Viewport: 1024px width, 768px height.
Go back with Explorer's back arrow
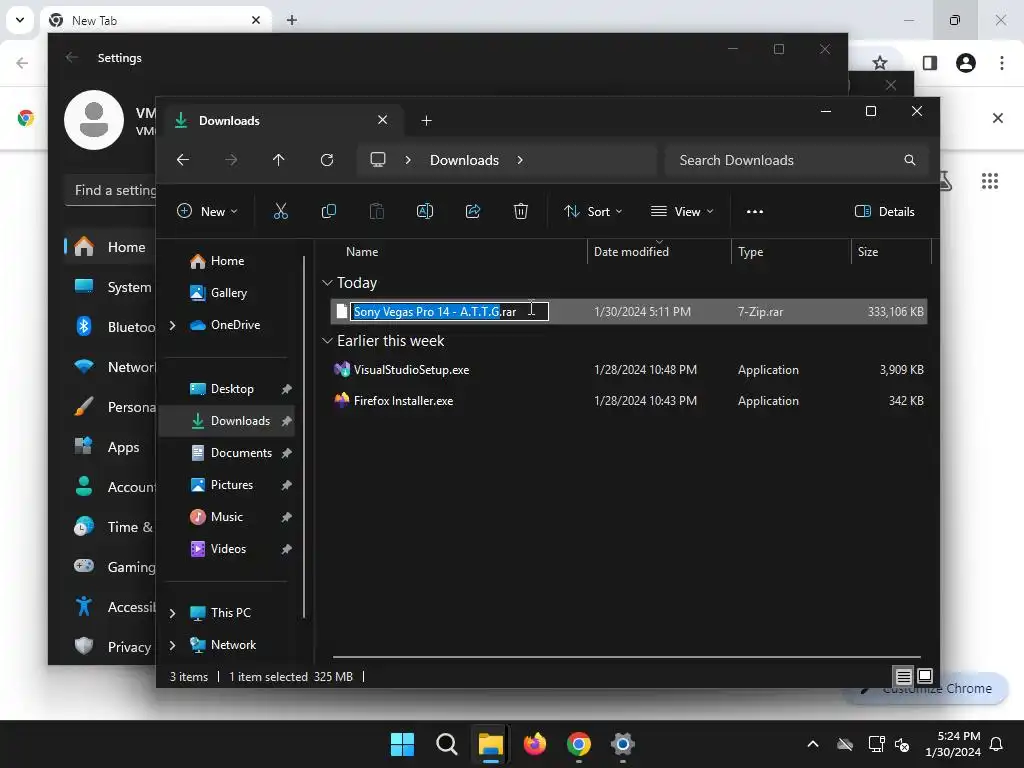pos(183,160)
